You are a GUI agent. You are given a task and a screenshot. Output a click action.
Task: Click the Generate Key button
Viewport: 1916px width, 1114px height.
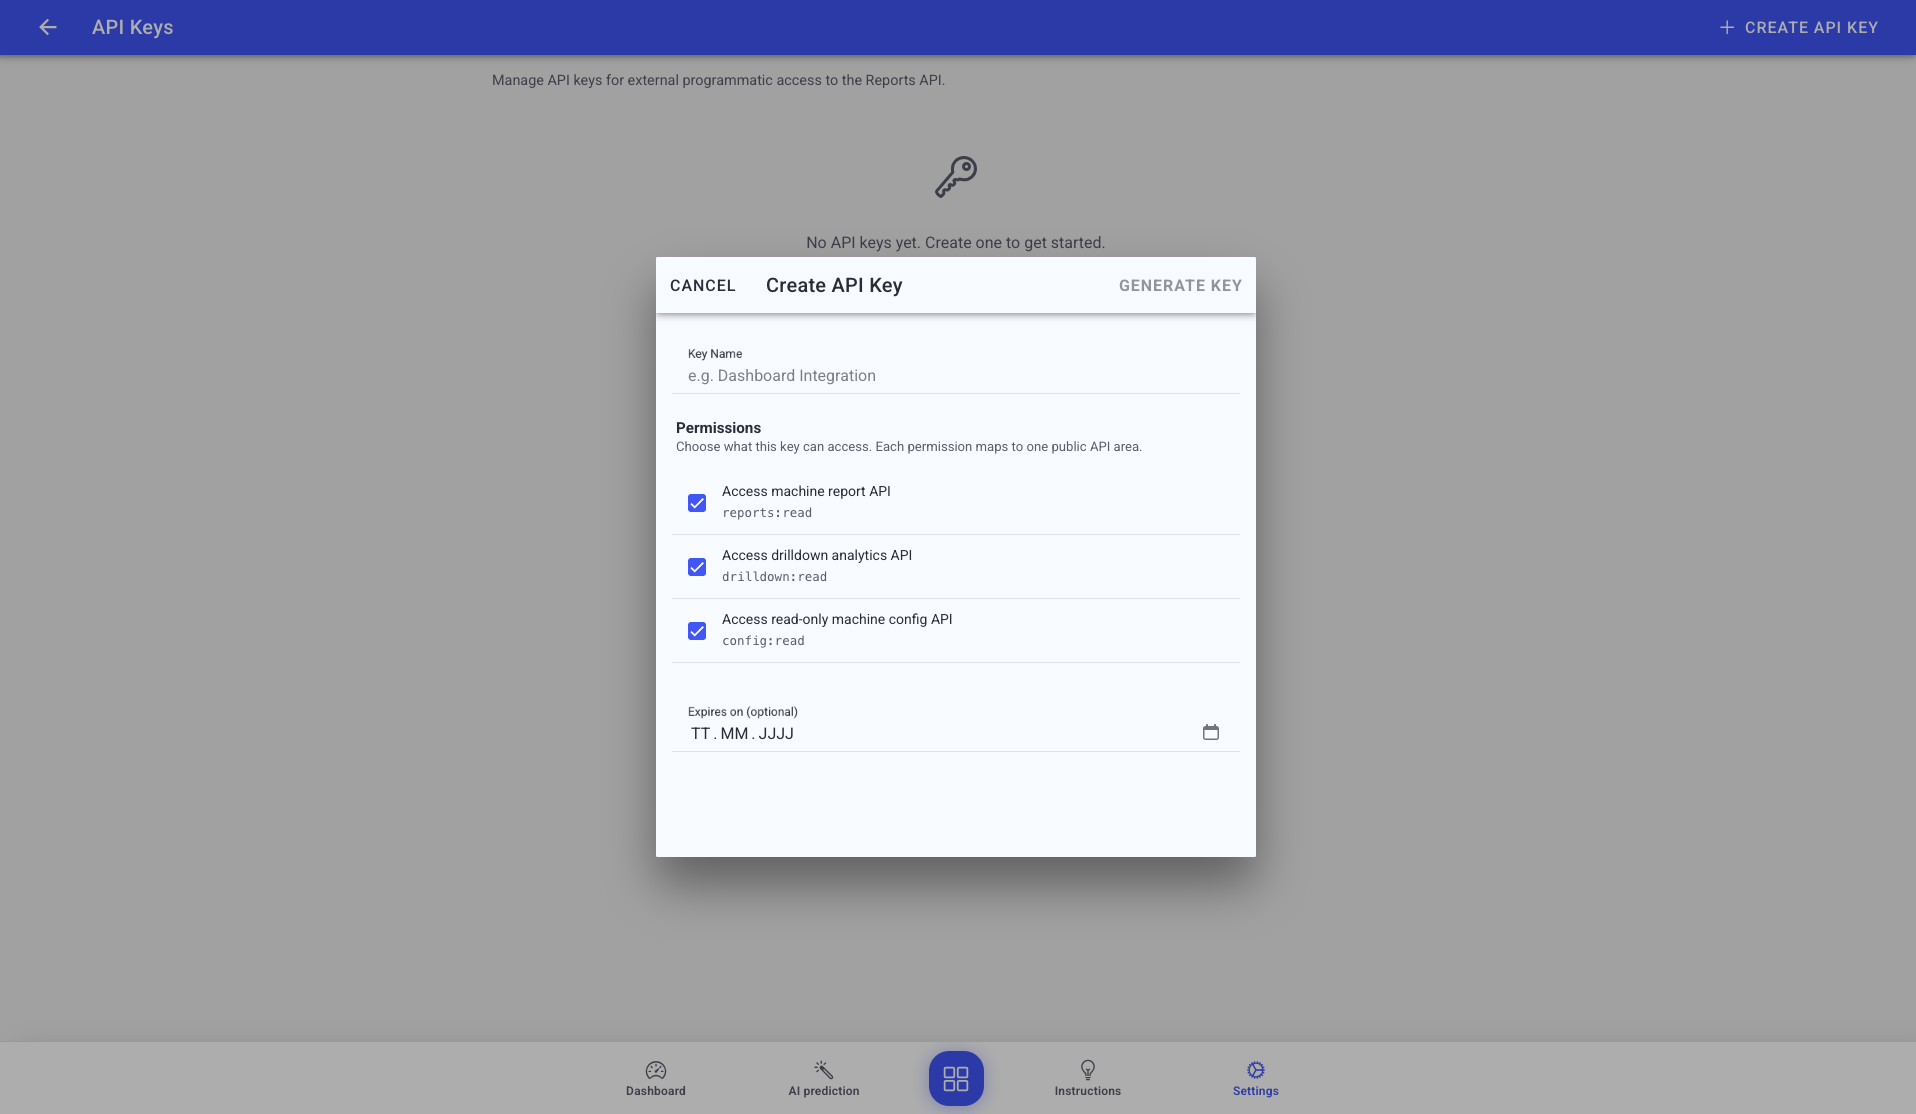pyautogui.click(x=1180, y=286)
